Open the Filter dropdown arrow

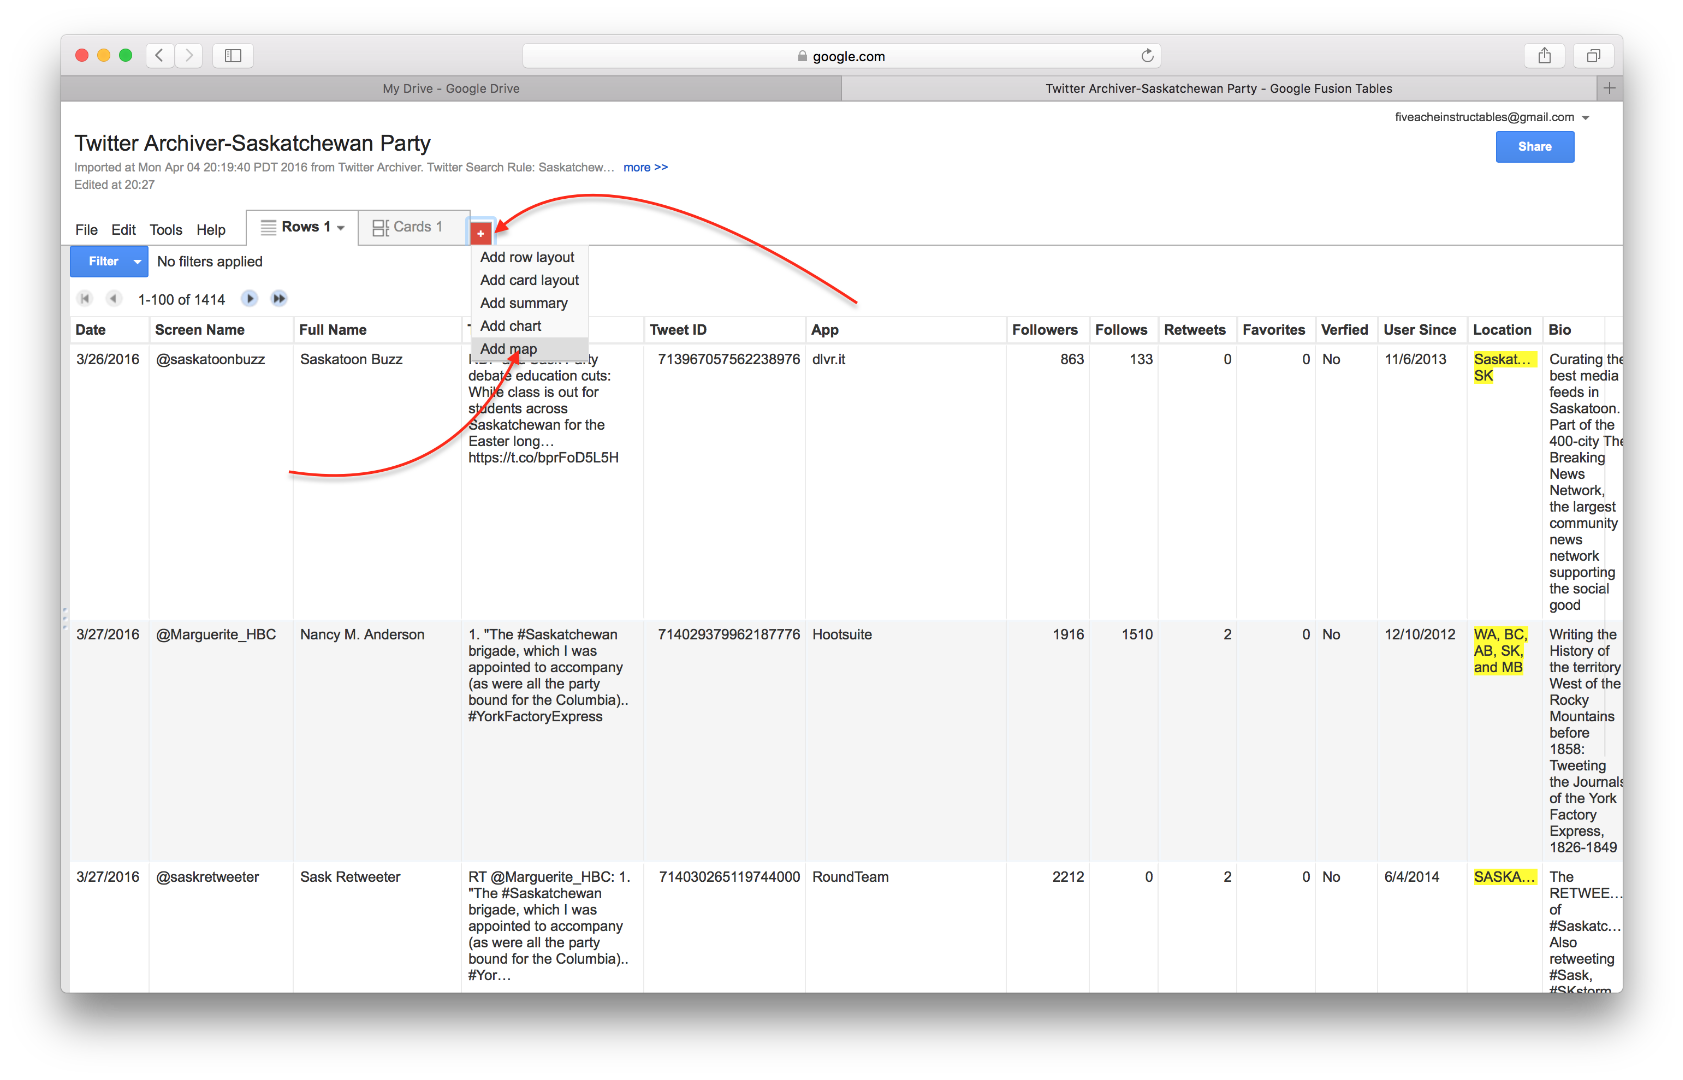coord(137,261)
